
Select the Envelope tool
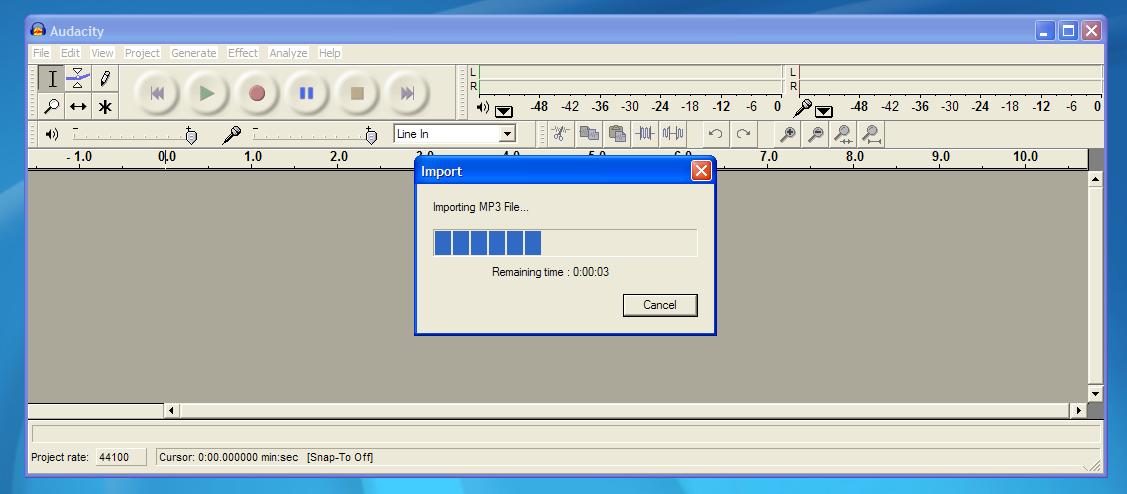tap(78, 78)
